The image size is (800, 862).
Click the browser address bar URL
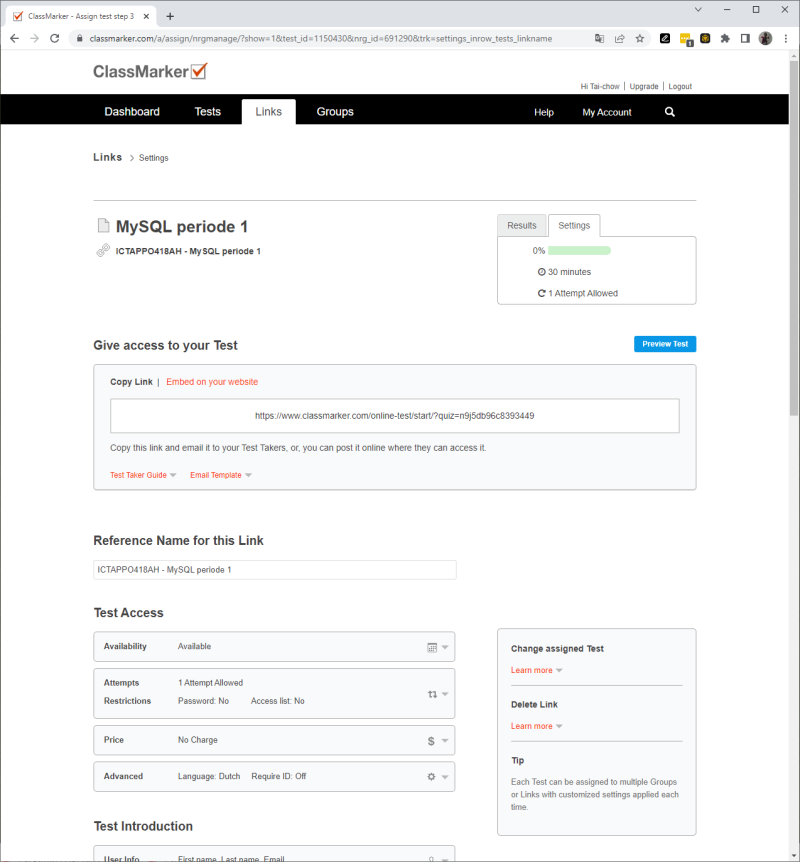[321, 38]
